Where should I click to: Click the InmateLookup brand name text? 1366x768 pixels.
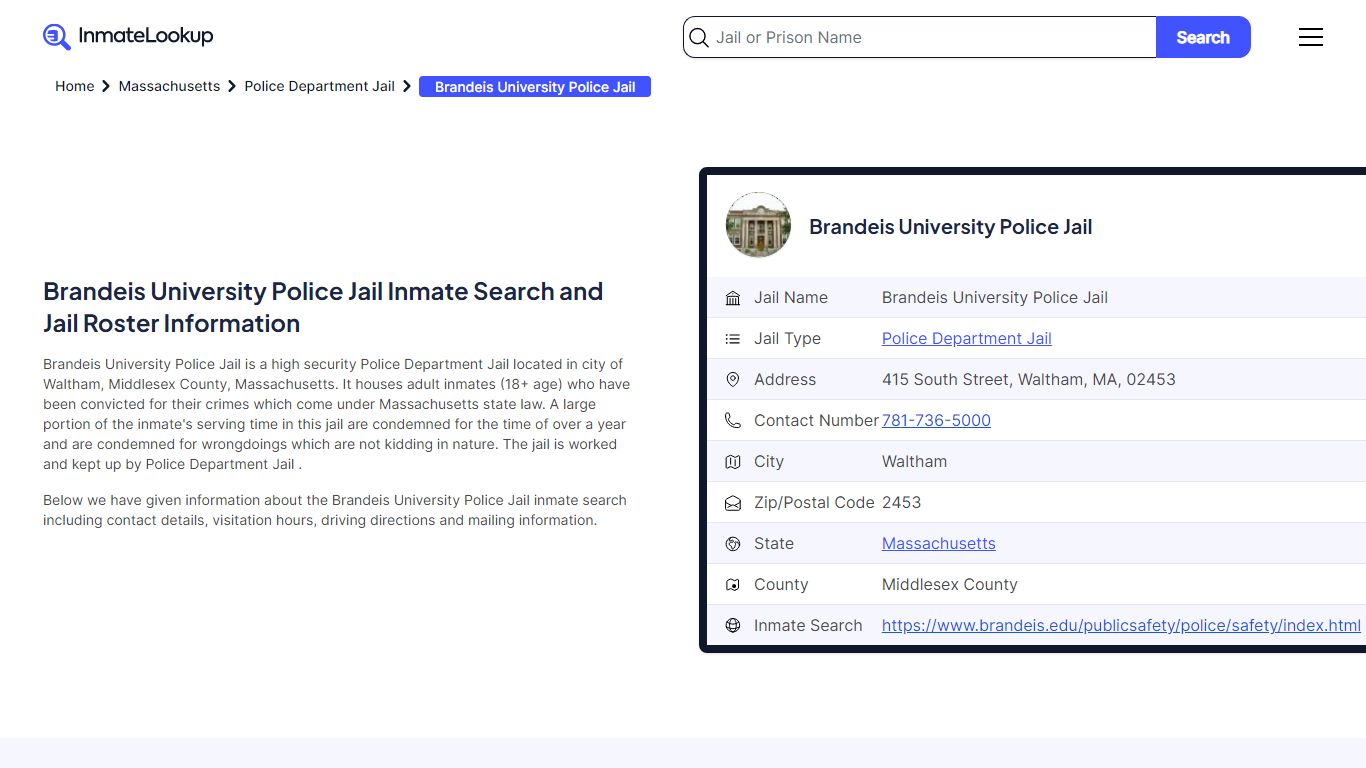[x=146, y=36]
